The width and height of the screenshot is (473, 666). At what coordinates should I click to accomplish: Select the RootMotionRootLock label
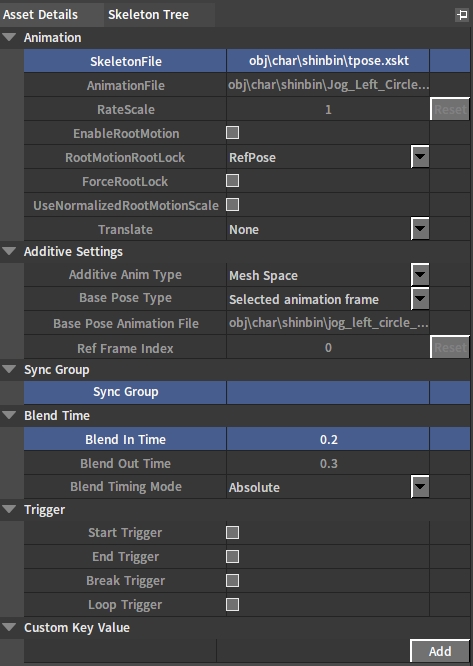click(125, 158)
